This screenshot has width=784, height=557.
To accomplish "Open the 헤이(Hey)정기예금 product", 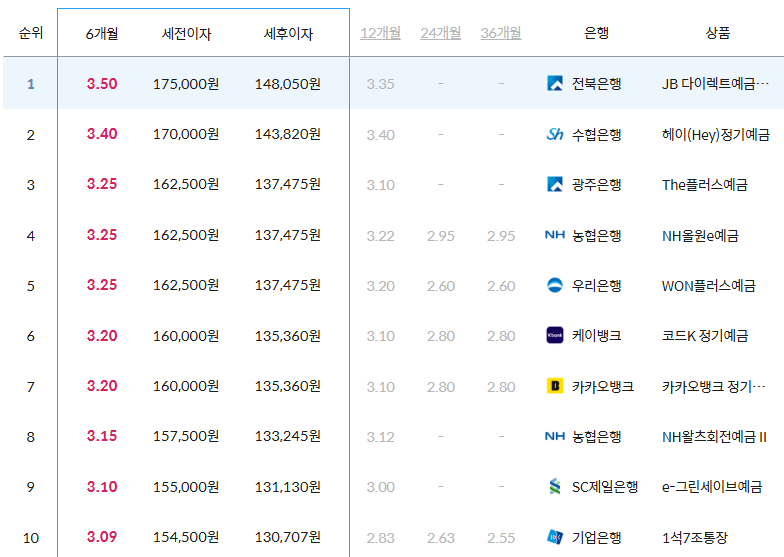I will click(716, 134).
